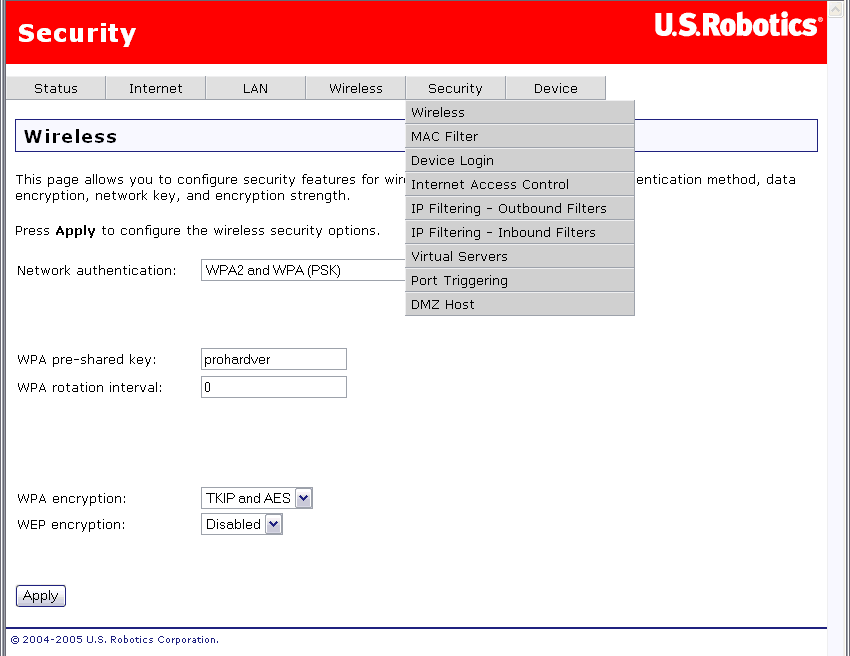Open the Status tab
The image size is (850, 656).
click(56, 88)
